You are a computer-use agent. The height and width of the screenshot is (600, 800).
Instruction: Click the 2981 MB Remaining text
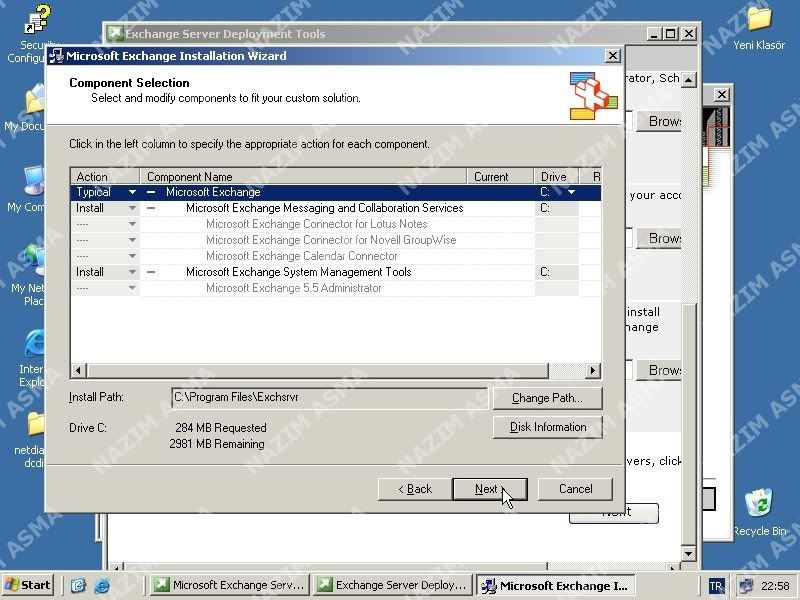217,444
